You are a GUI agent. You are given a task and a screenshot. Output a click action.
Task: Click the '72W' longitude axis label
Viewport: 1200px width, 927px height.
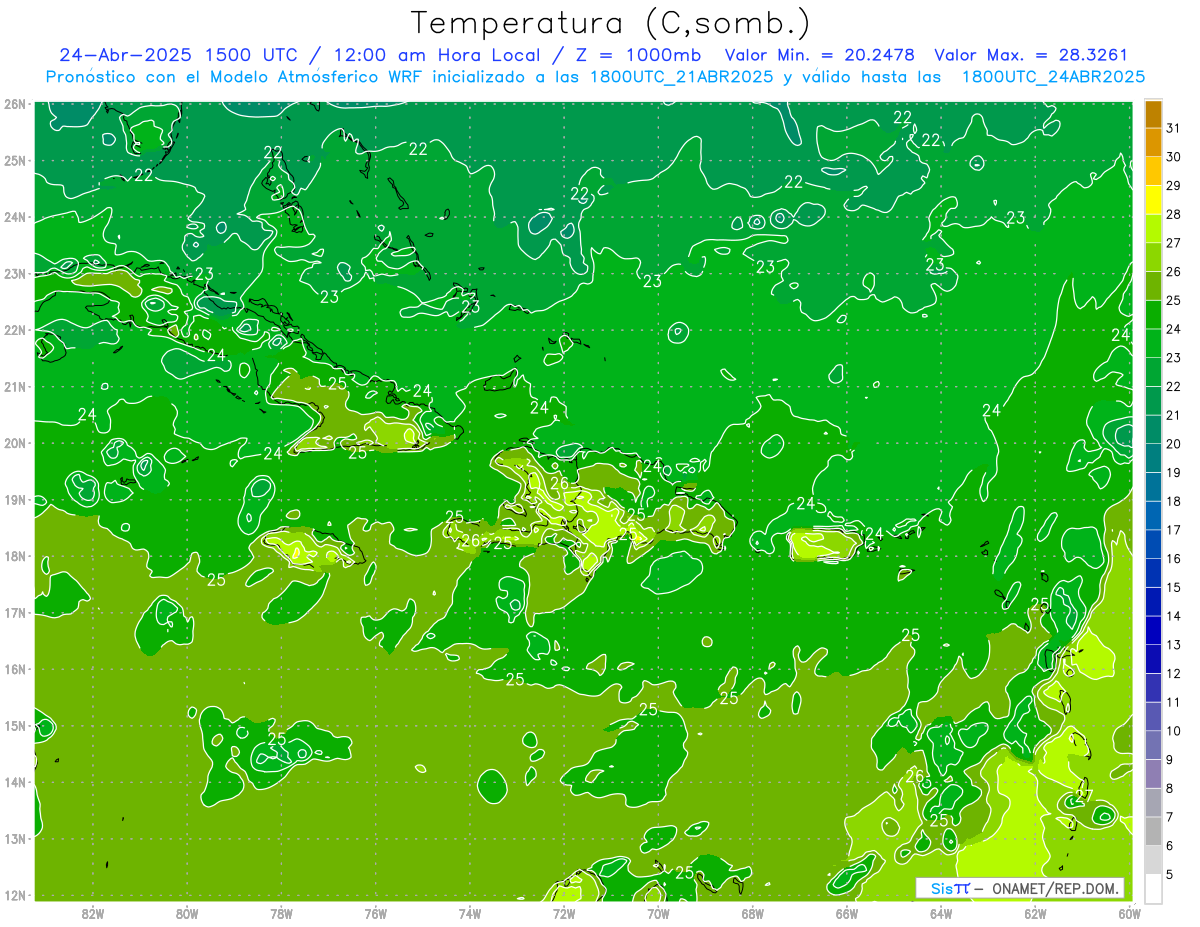click(564, 914)
